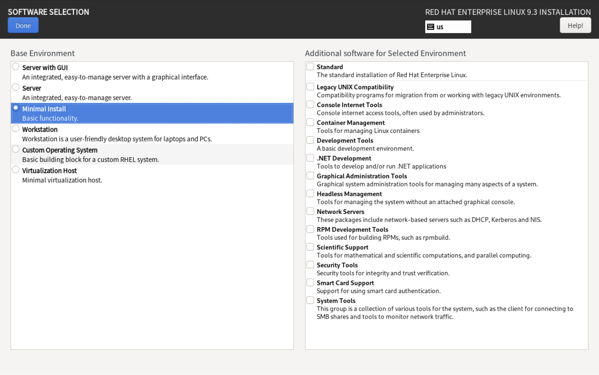Enable Graphical Administration Tools

pyautogui.click(x=310, y=176)
